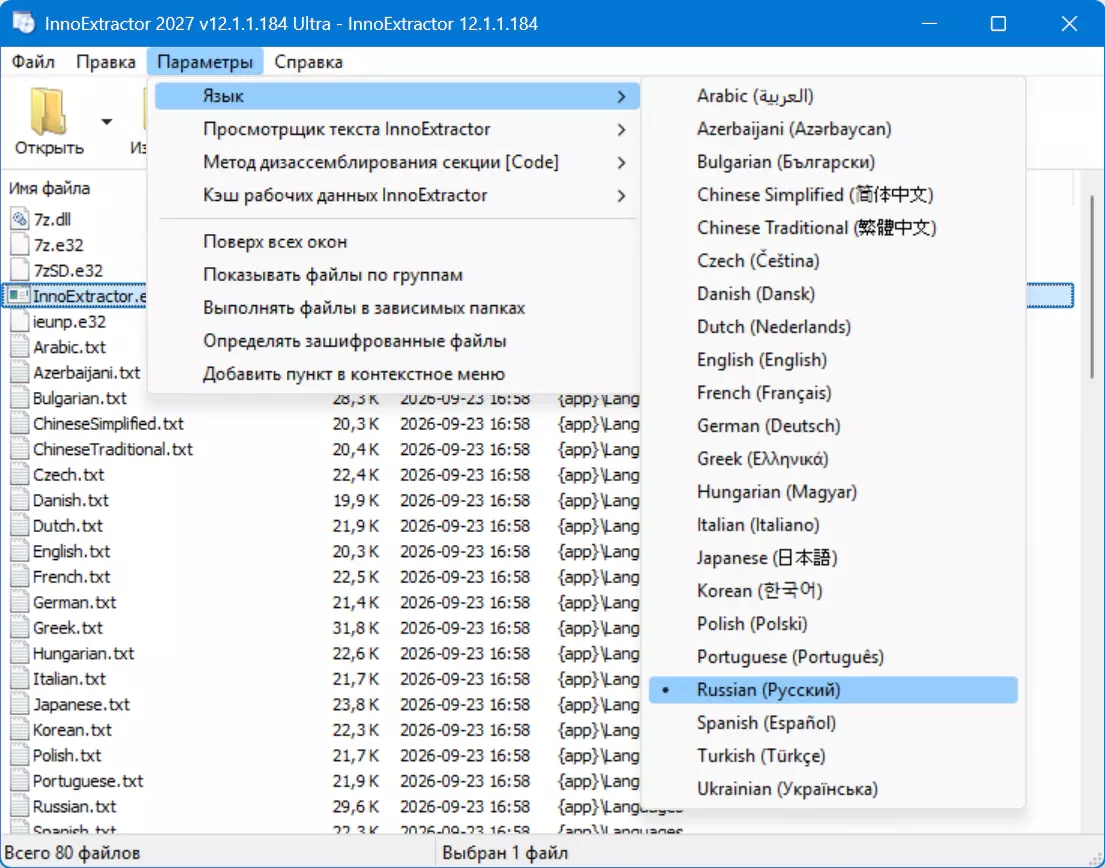Click the ChineseSimplified.txt document icon
Viewport: 1105px width, 868px height.
[x=20, y=423]
